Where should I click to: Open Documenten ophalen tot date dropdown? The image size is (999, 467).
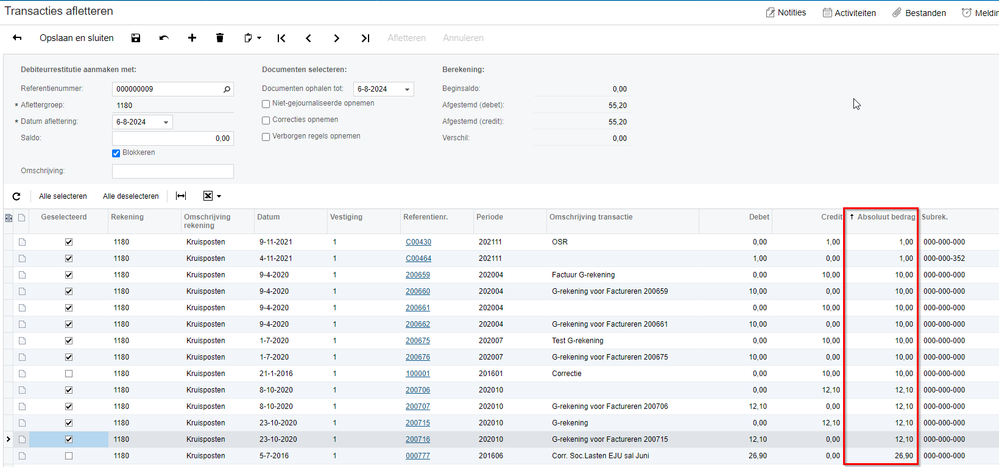pyautogui.click(x=407, y=89)
